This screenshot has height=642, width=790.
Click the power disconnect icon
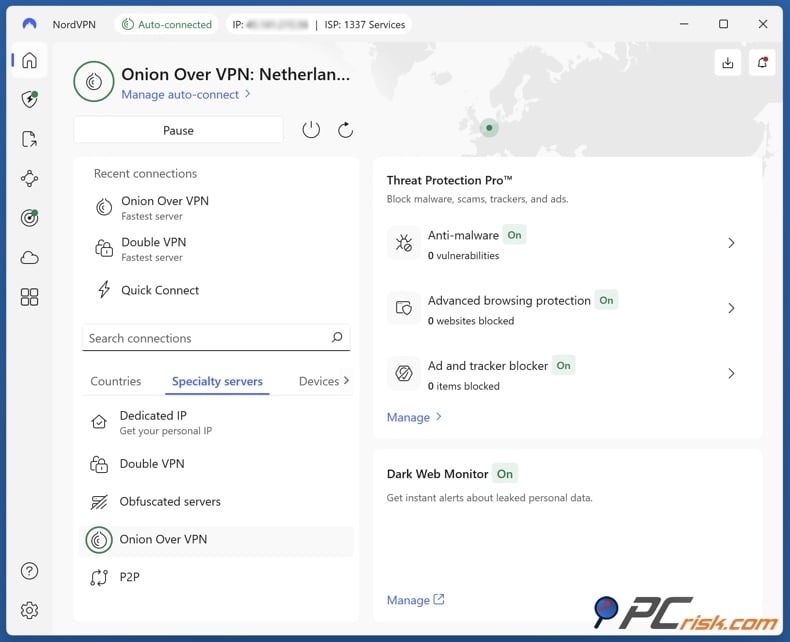311,130
